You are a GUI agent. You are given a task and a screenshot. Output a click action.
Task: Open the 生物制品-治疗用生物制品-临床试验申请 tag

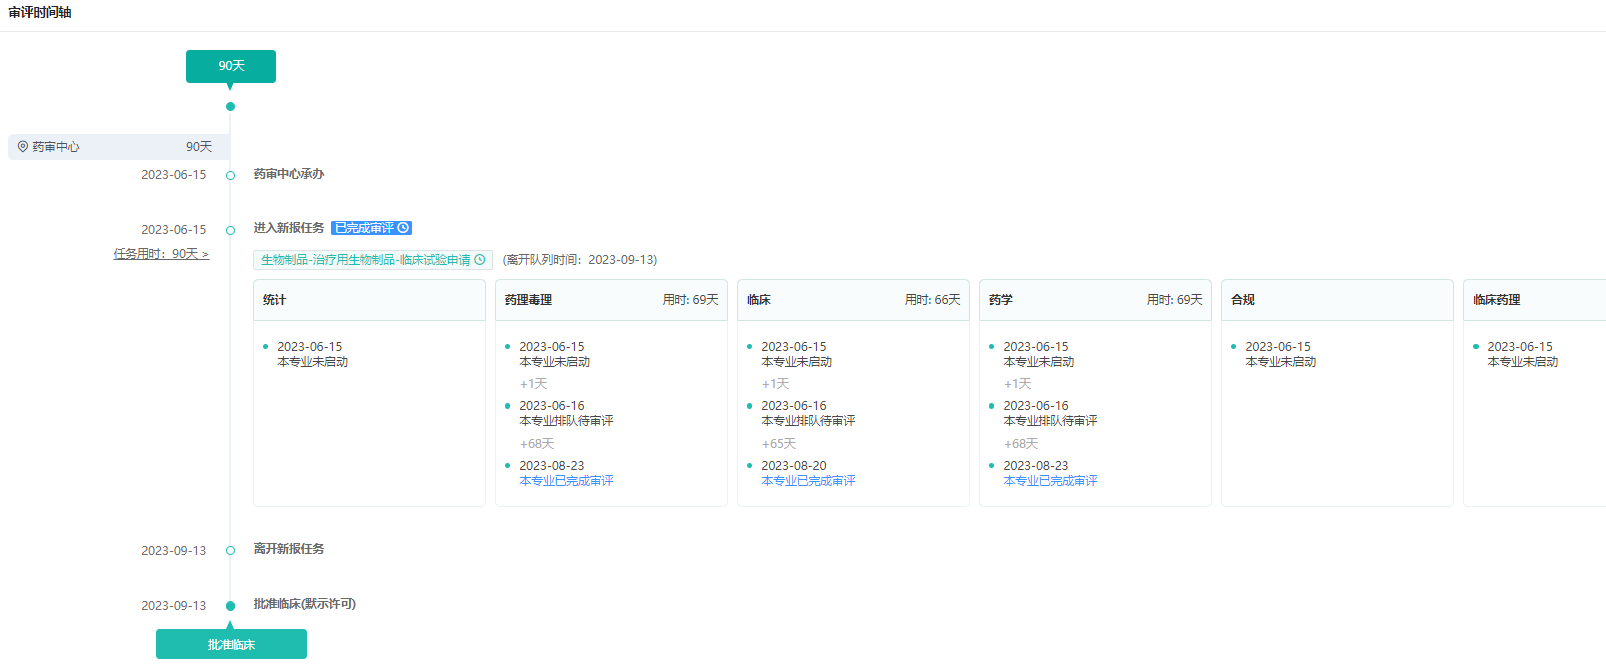365,260
